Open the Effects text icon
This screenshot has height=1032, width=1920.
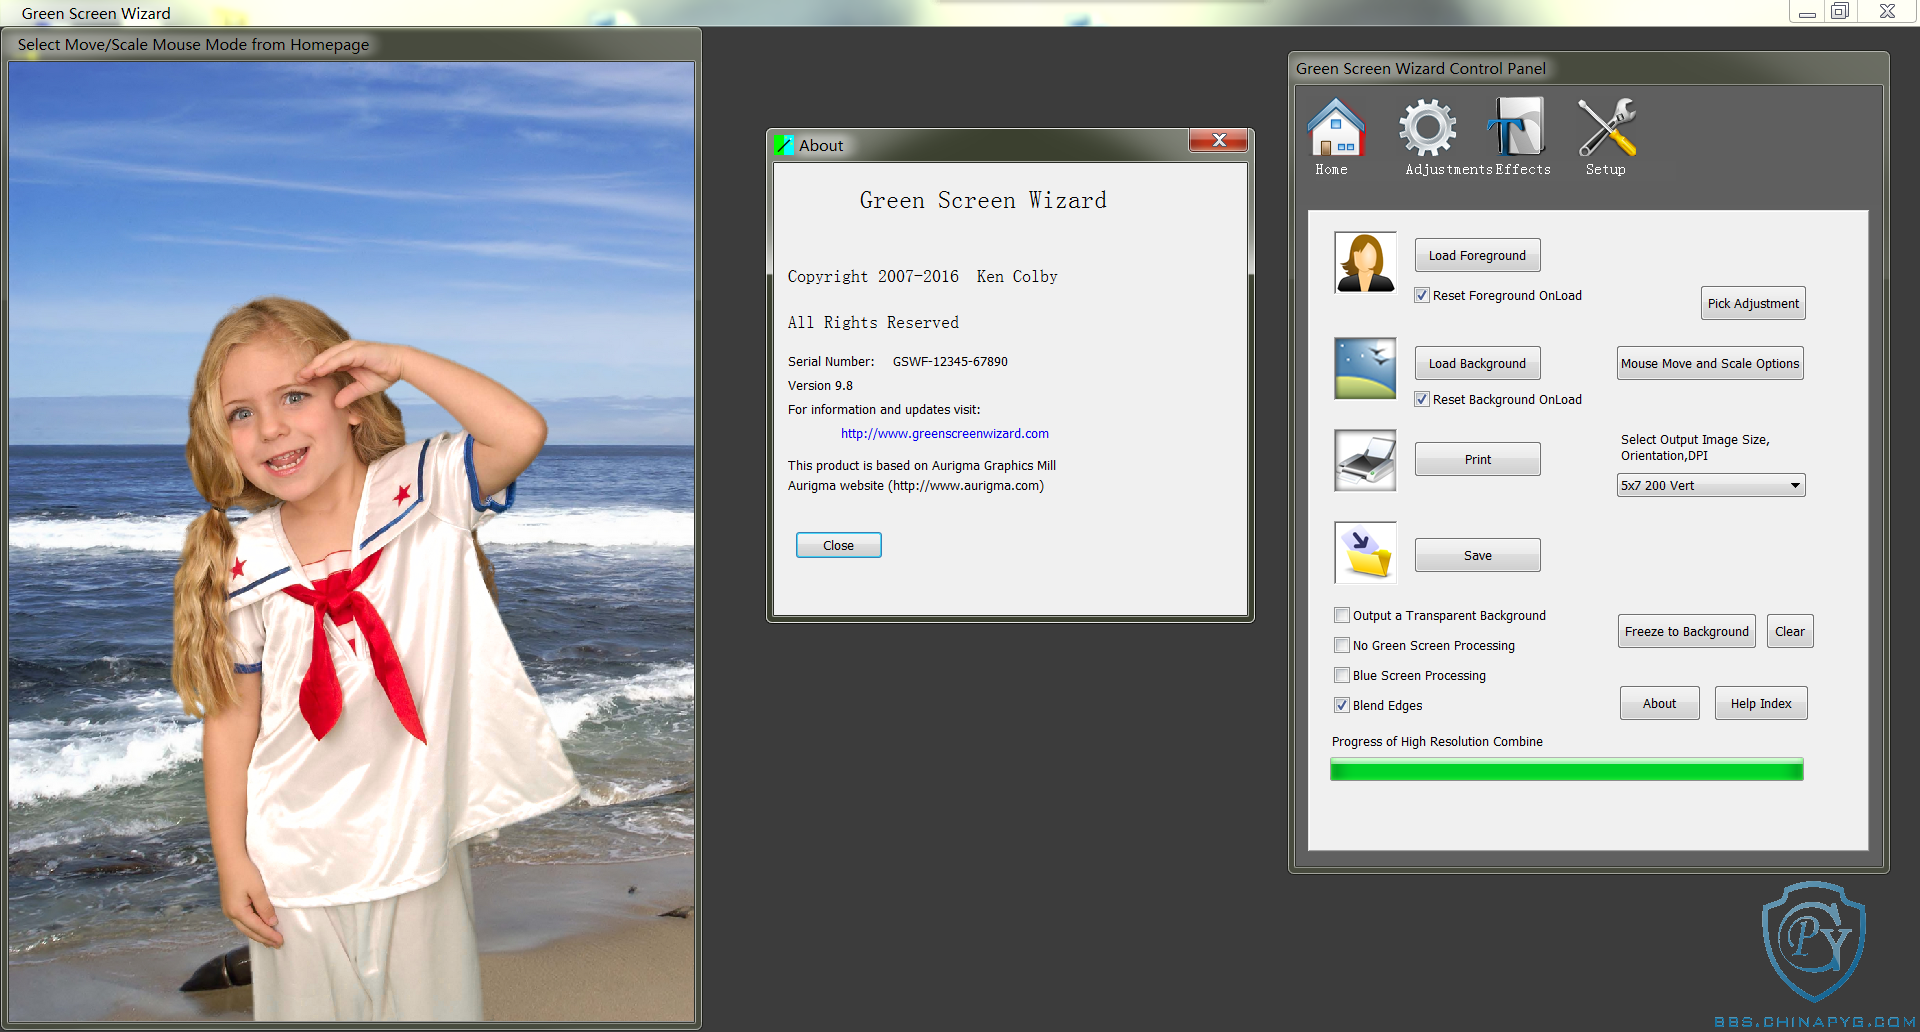(x=1516, y=127)
